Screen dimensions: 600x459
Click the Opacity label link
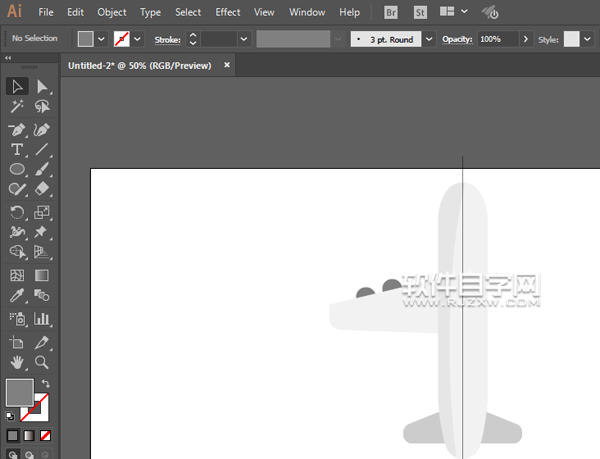(x=456, y=39)
